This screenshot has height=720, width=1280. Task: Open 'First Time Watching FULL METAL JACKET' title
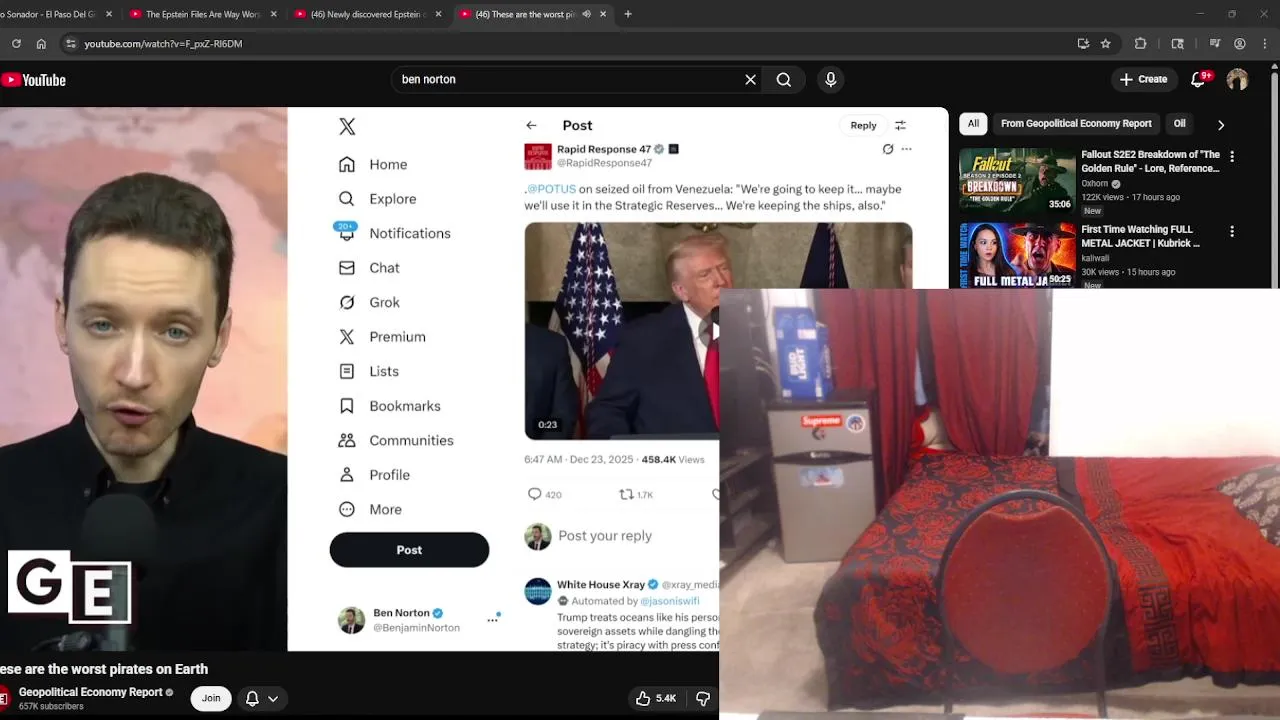[x=1140, y=236]
